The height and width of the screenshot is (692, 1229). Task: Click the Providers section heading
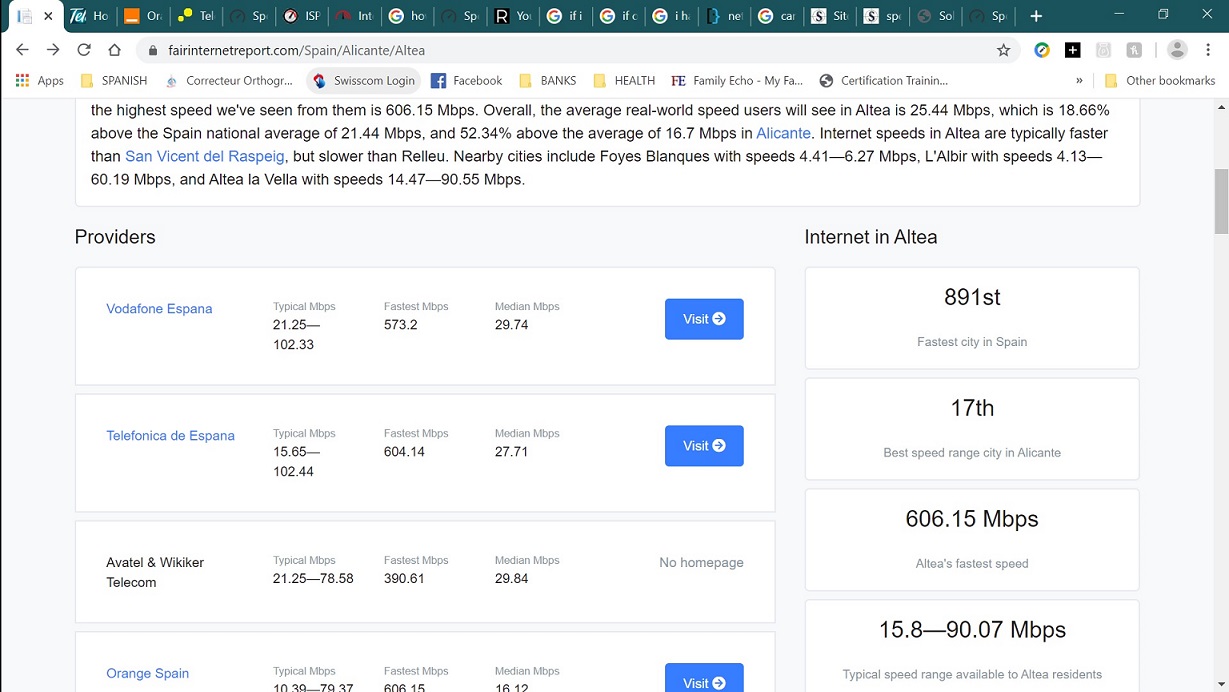pos(115,237)
